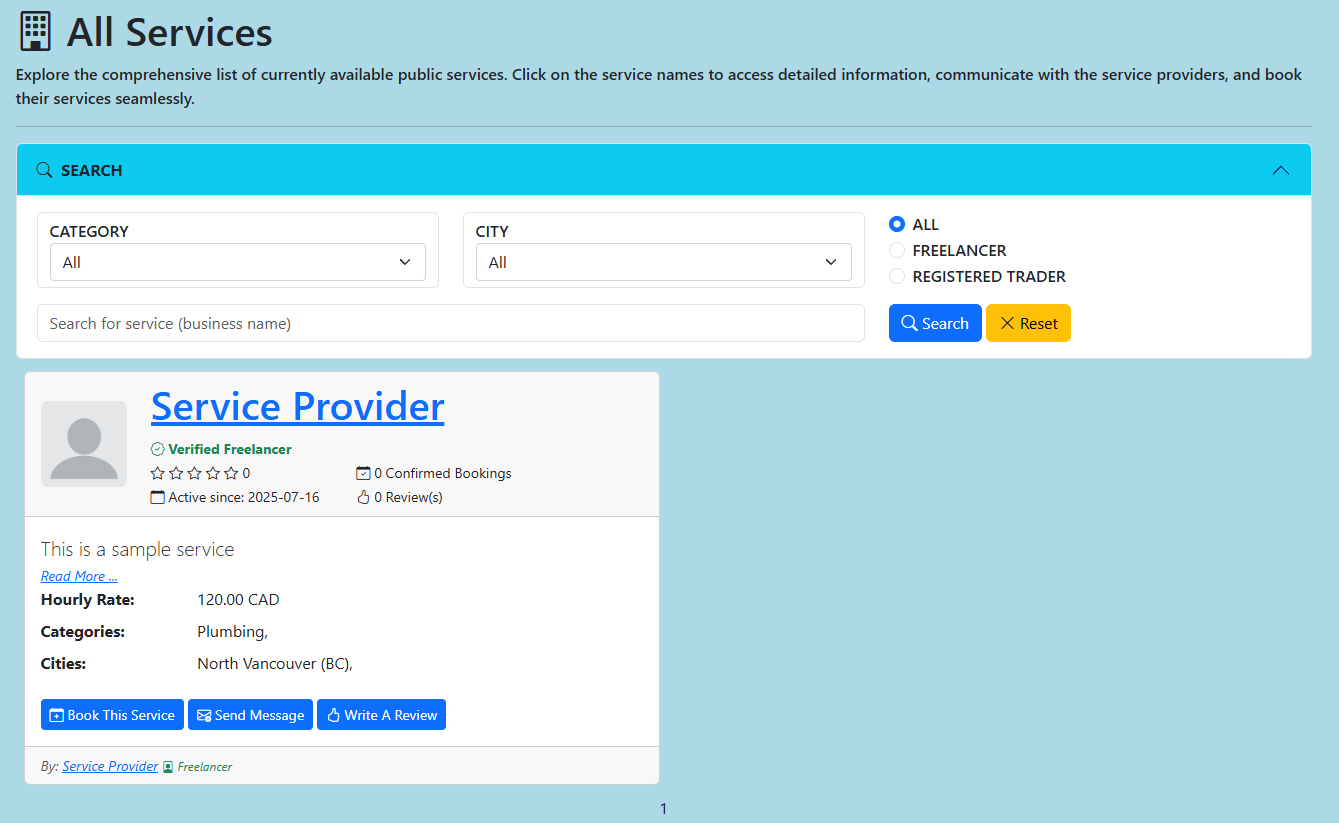
Task: Open the Service Provider title link
Action: pos(297,406)
